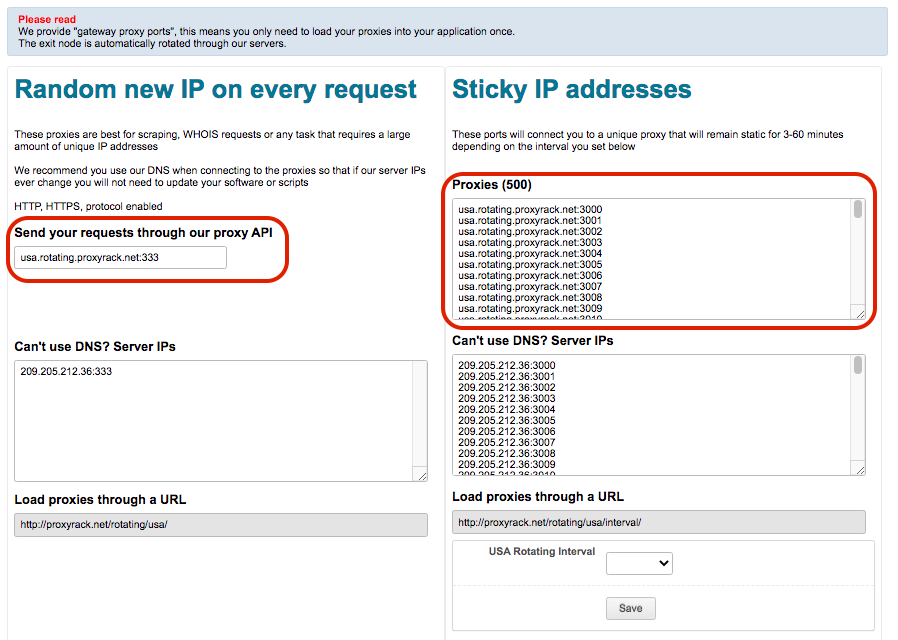Click the http://proxyrack.net/rotating/usa/interval/ URL field
This screenshot has width=898, height=640.
(x=659, y=522)
